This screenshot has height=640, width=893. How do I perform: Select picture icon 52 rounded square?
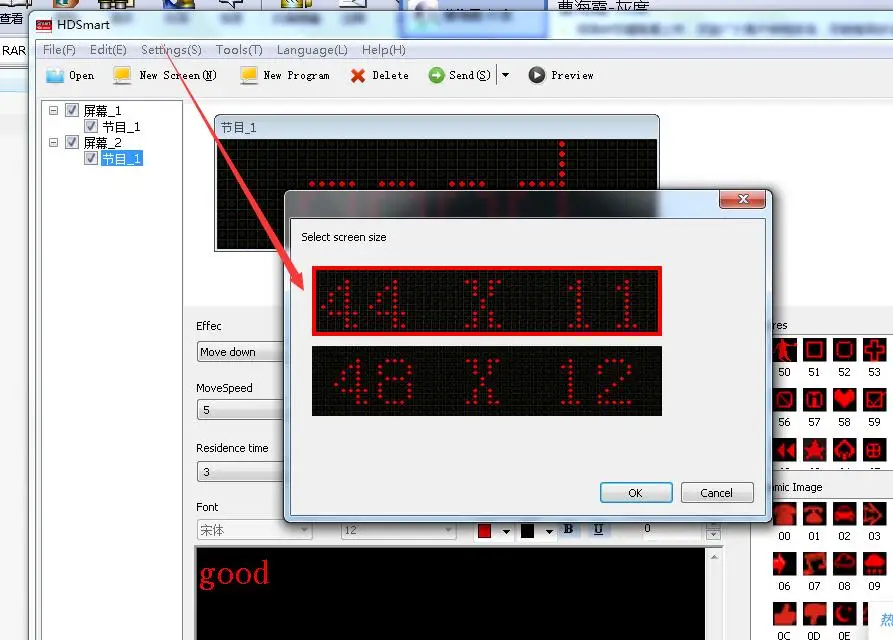click(845, 350)
